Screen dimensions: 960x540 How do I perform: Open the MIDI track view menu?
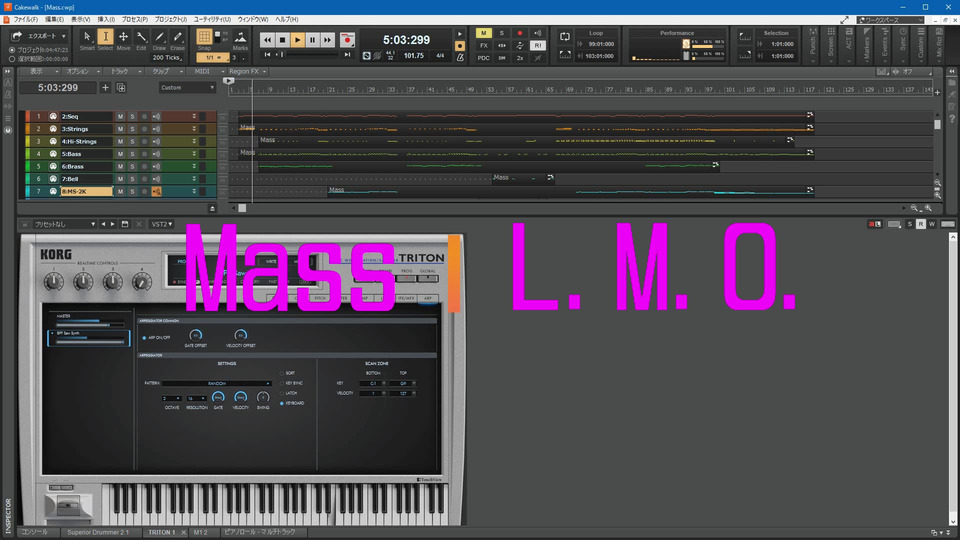(x=204, y=72)
